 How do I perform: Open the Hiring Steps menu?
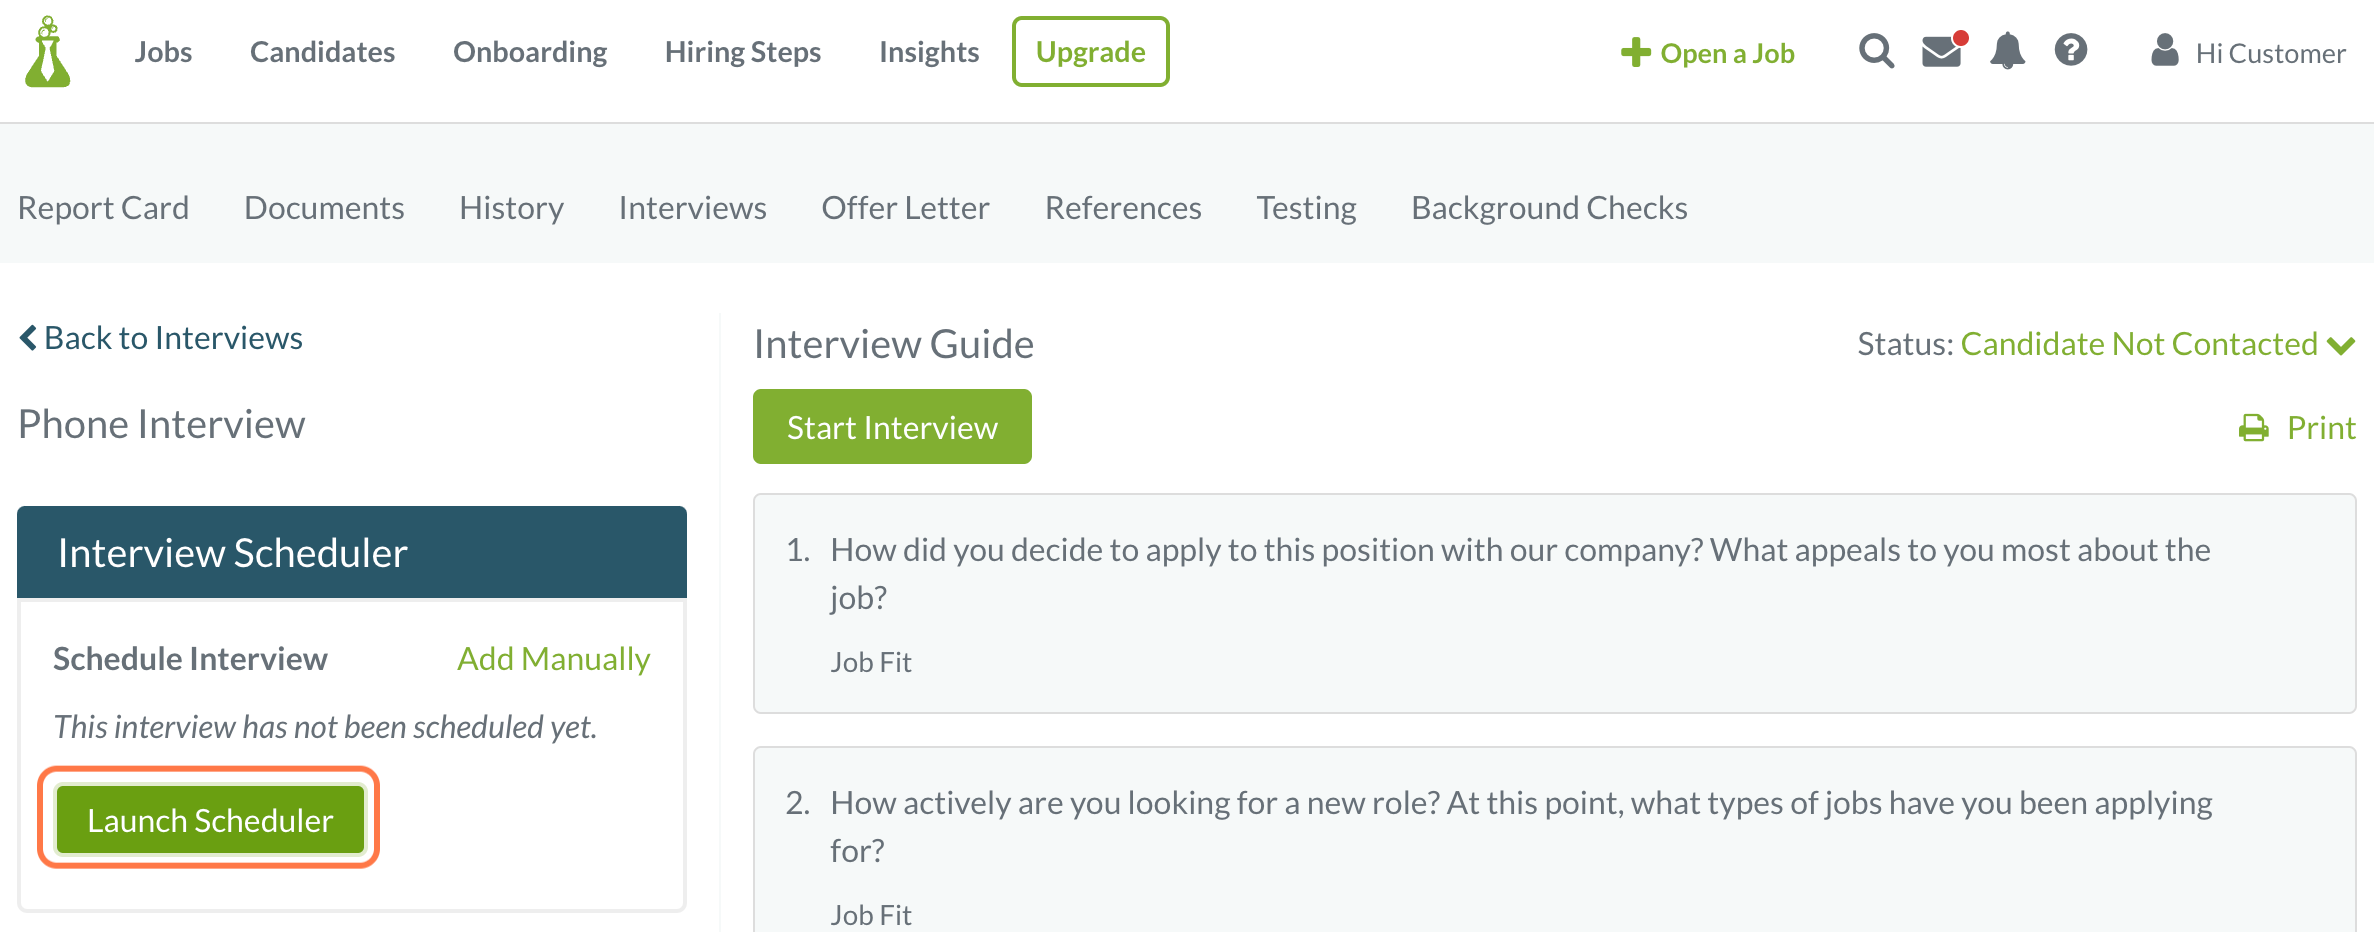click(x=743, y=52)
